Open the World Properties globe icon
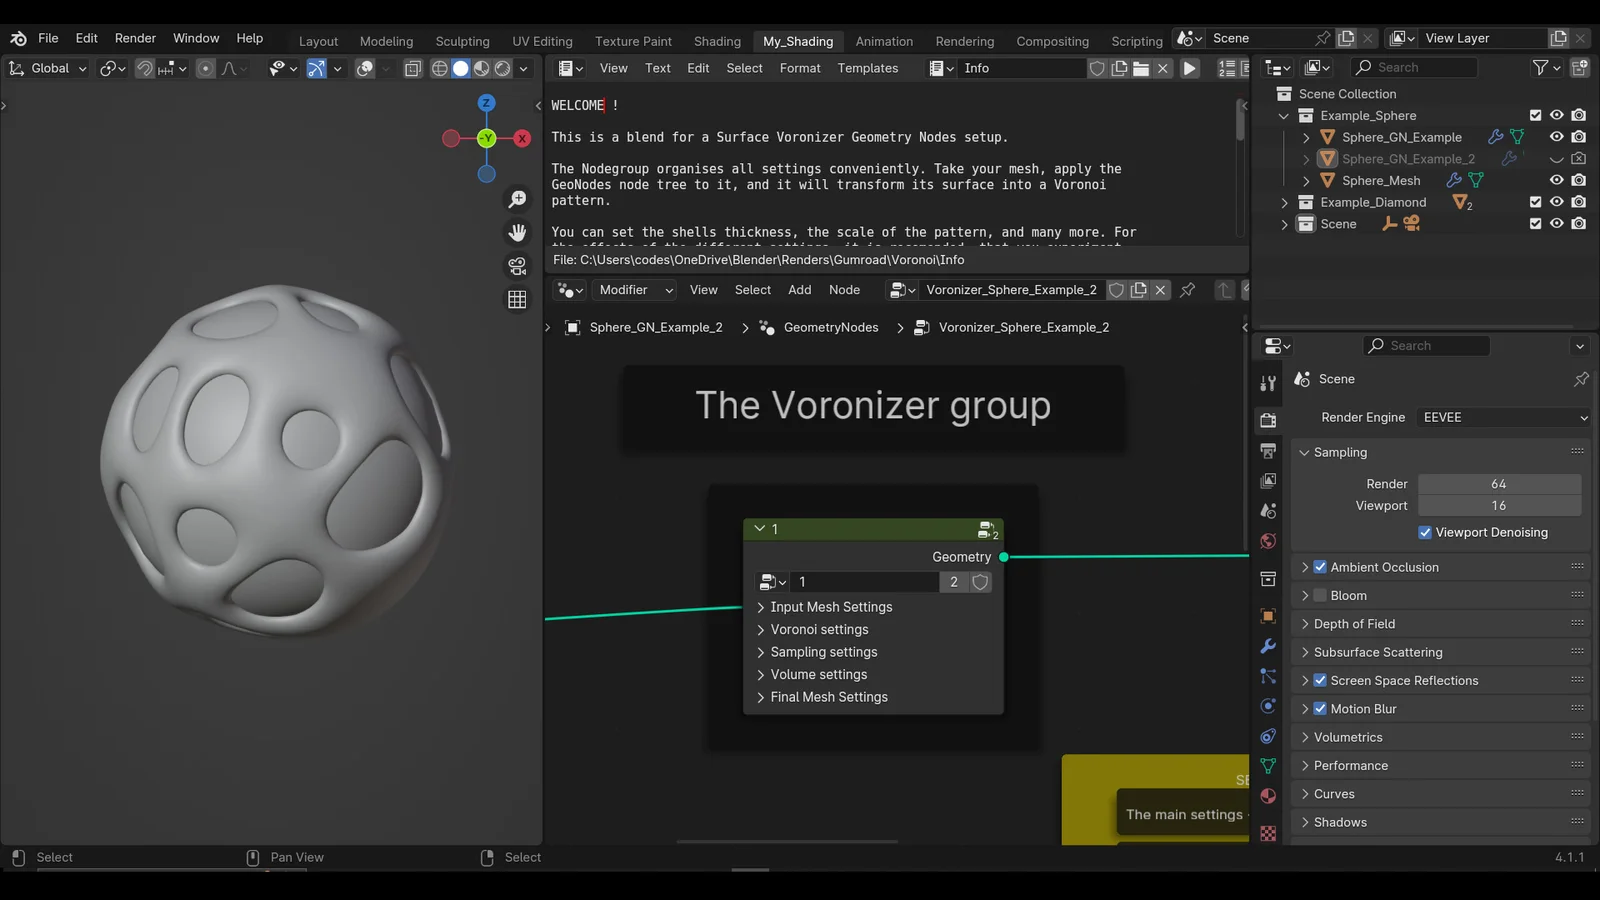 pyautogui.click(x=1268, y=540)
